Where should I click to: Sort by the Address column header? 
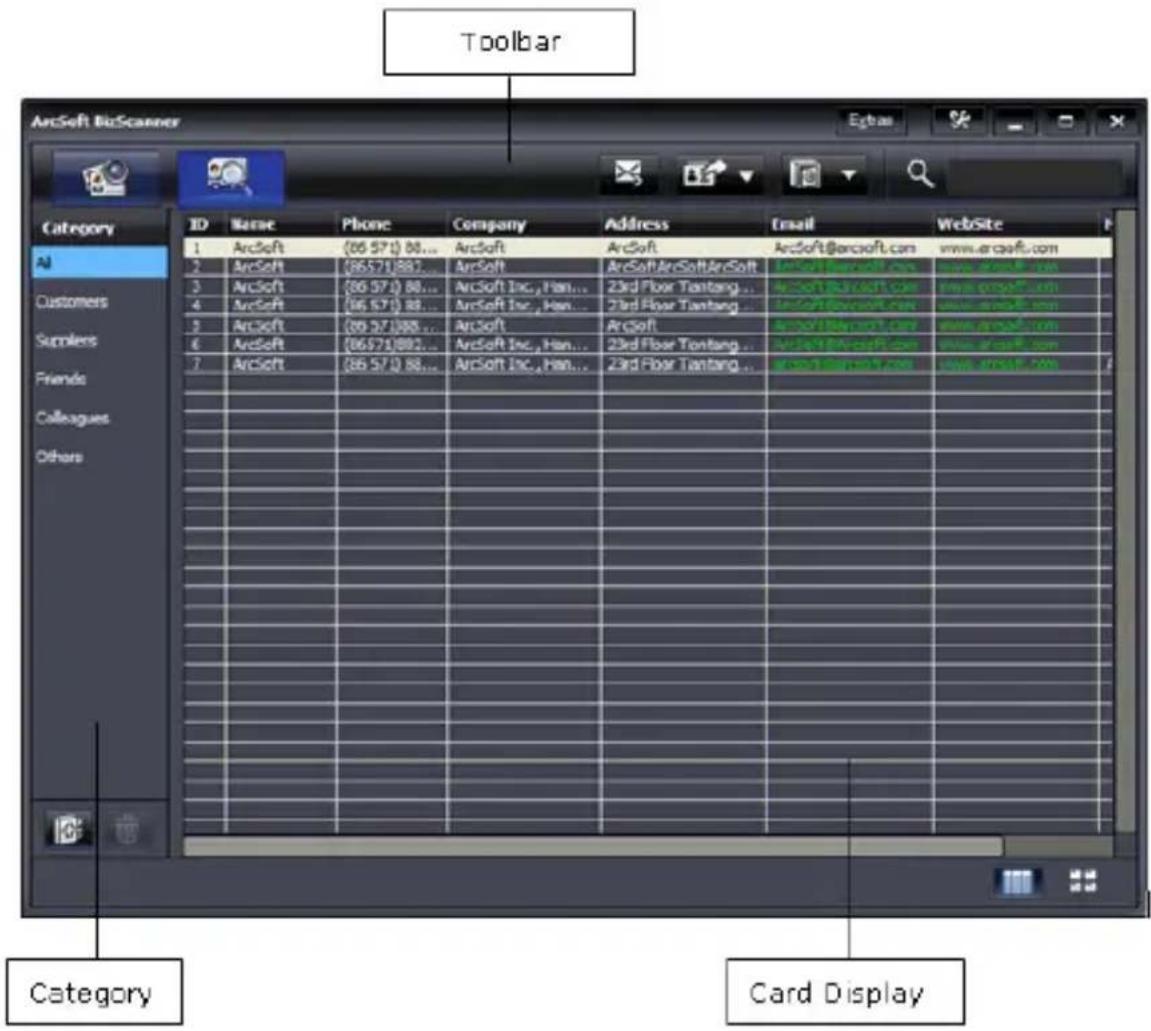683,225
